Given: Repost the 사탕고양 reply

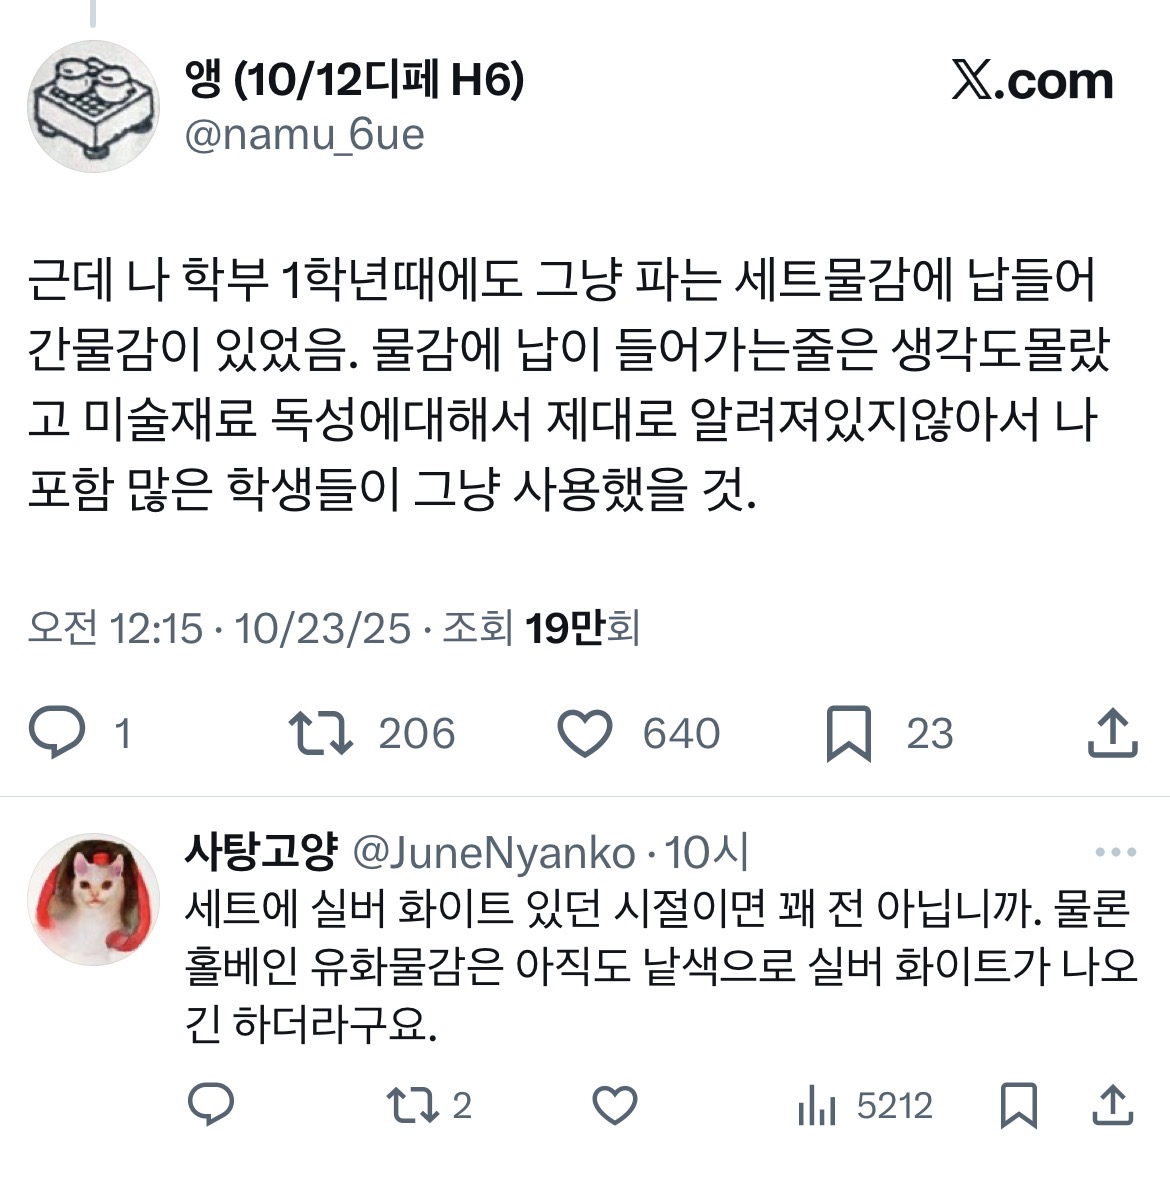Looking at the screenshot, I should pos(412,1105).
